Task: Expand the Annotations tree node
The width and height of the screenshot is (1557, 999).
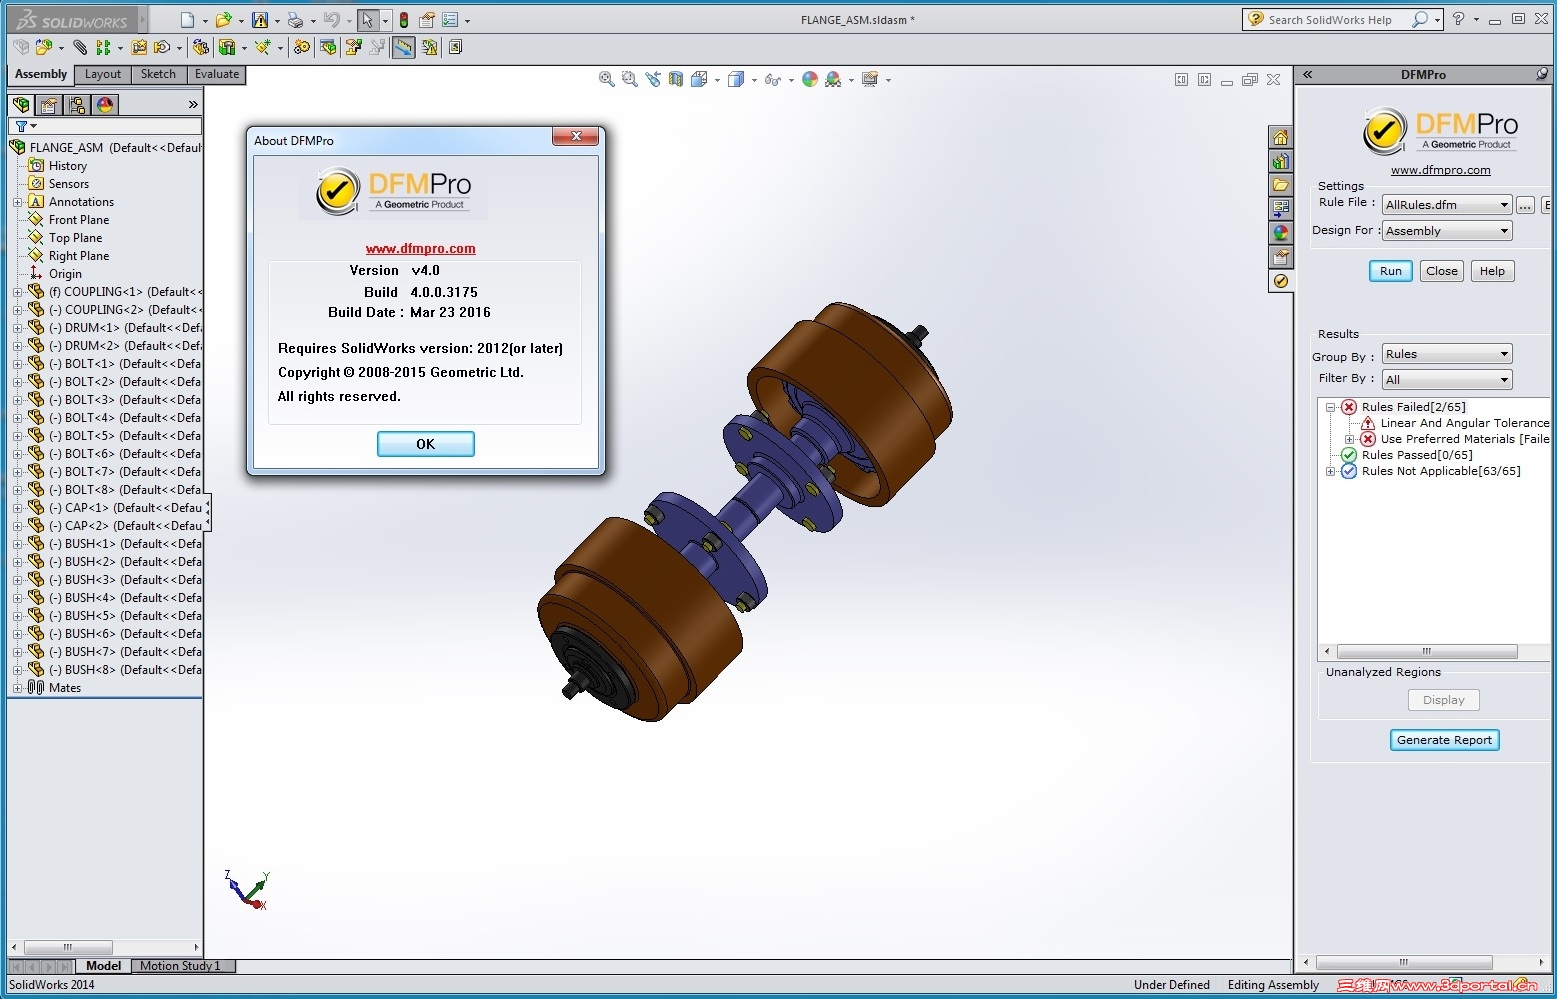Action: click(x=17, y=202)
